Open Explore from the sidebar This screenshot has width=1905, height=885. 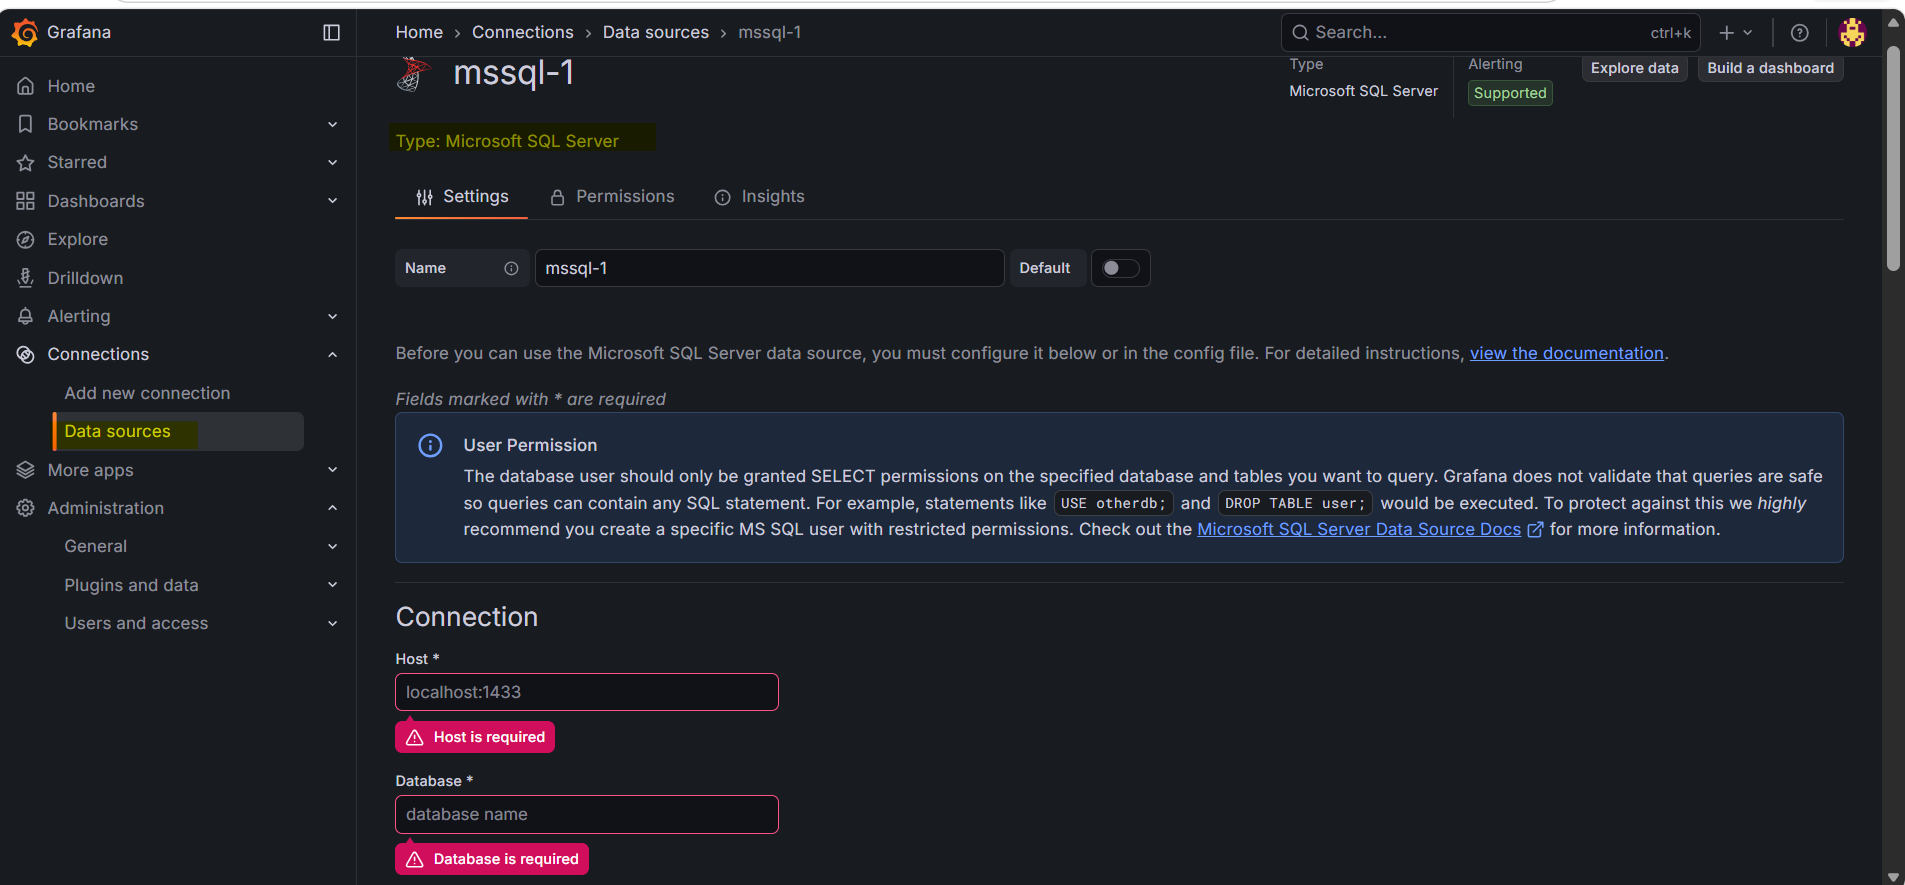tap(78, 239)
